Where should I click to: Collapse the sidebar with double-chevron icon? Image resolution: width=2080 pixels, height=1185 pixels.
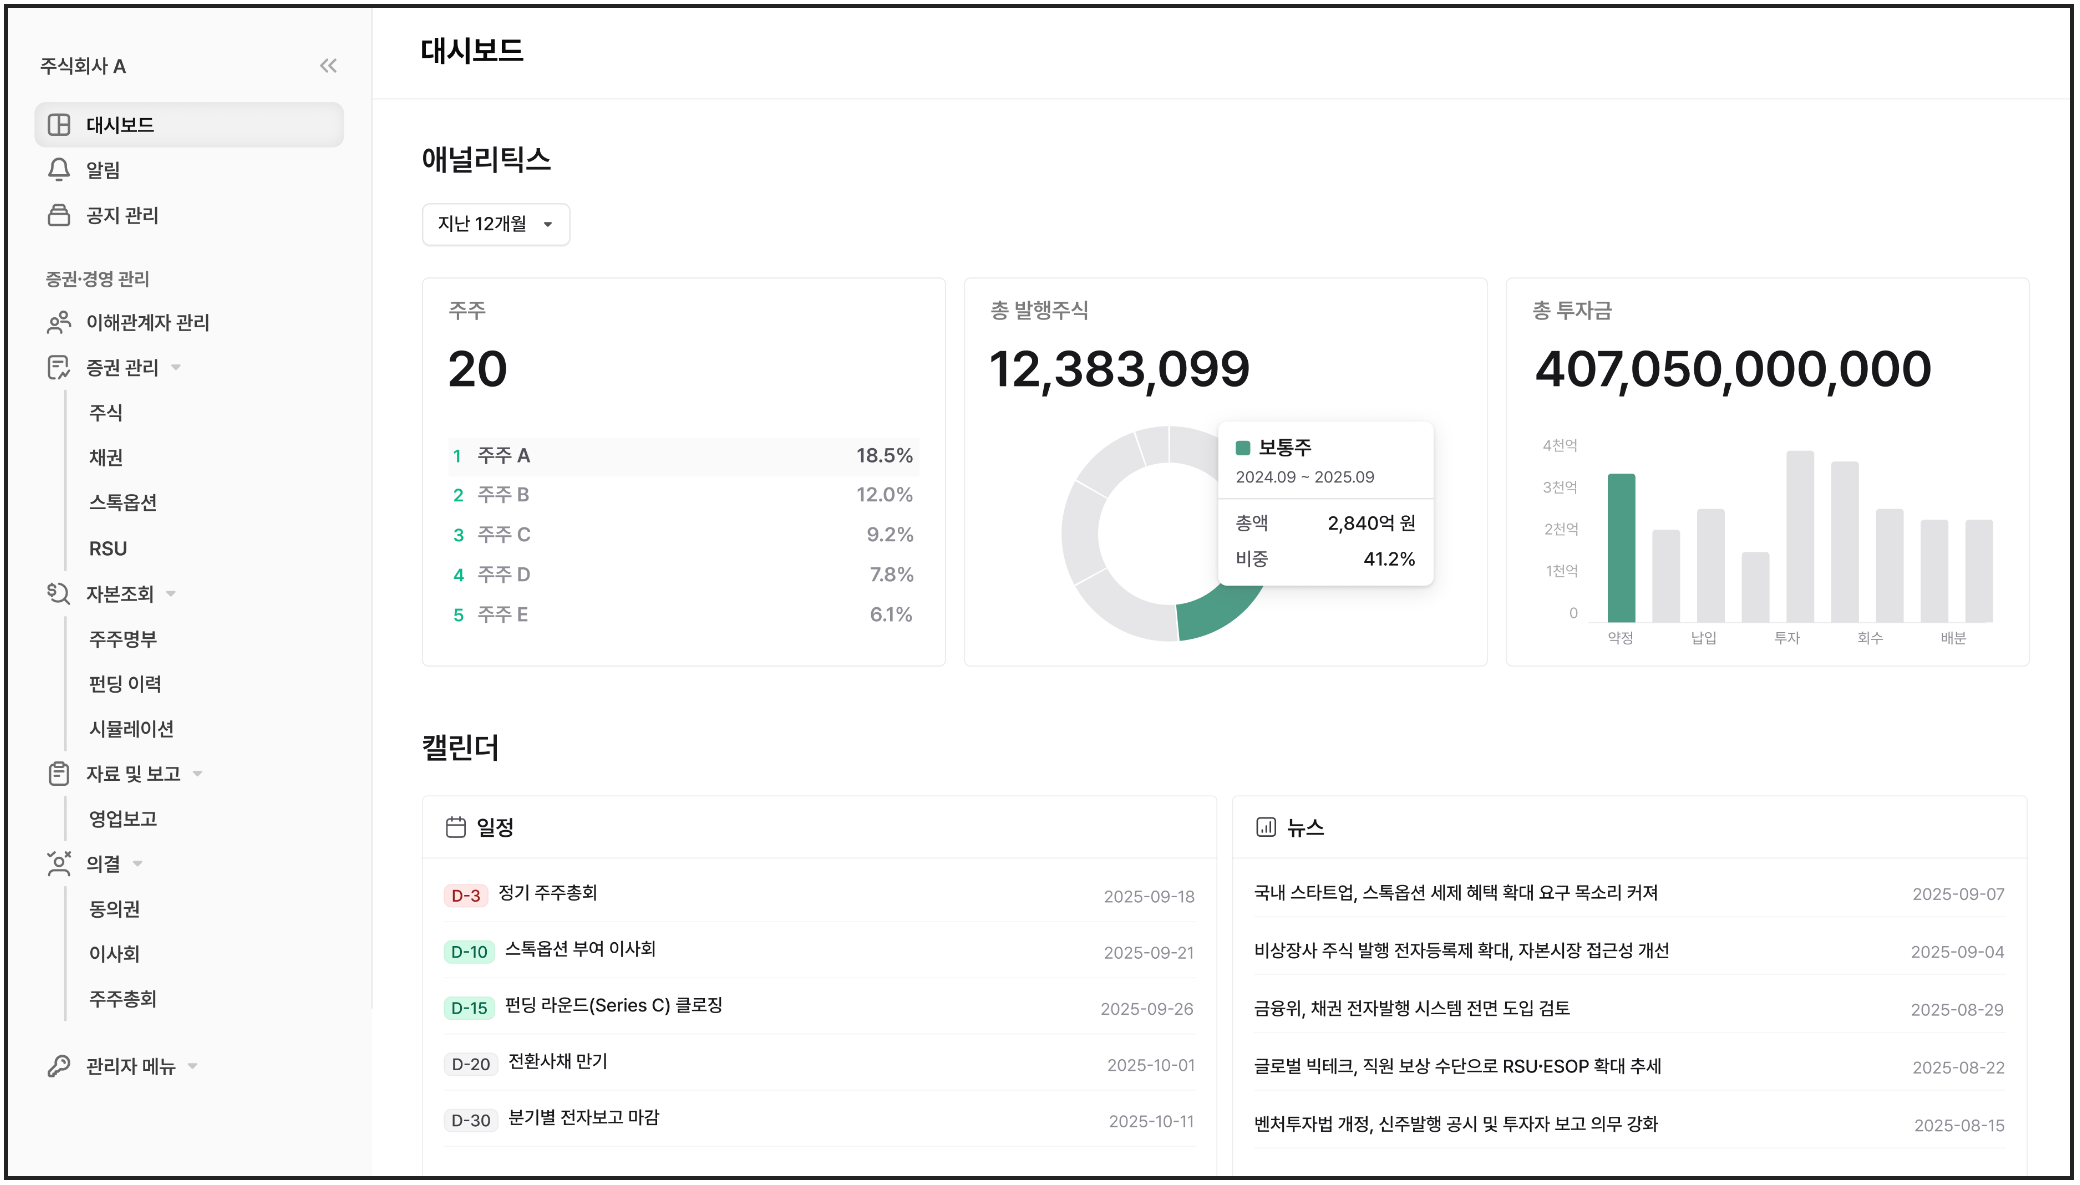click(328, 66)
